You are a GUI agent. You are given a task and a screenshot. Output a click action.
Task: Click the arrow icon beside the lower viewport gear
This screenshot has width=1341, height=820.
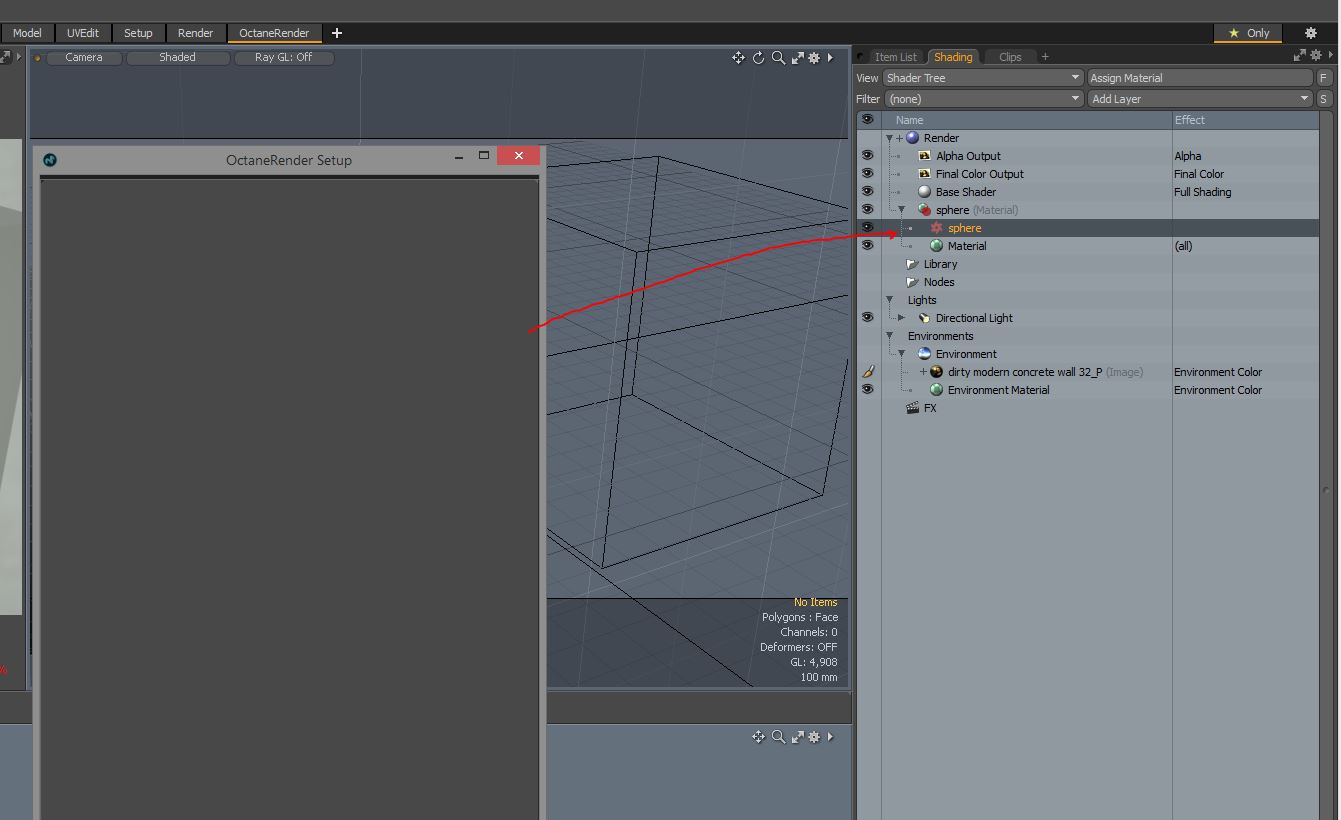[830, 737]
